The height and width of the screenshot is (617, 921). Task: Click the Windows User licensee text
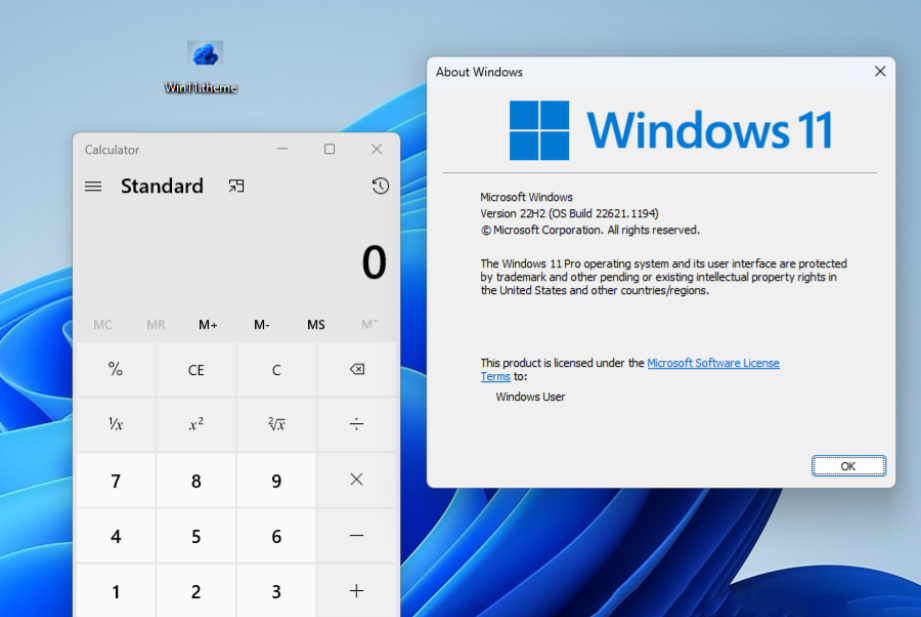coord(530,397)
